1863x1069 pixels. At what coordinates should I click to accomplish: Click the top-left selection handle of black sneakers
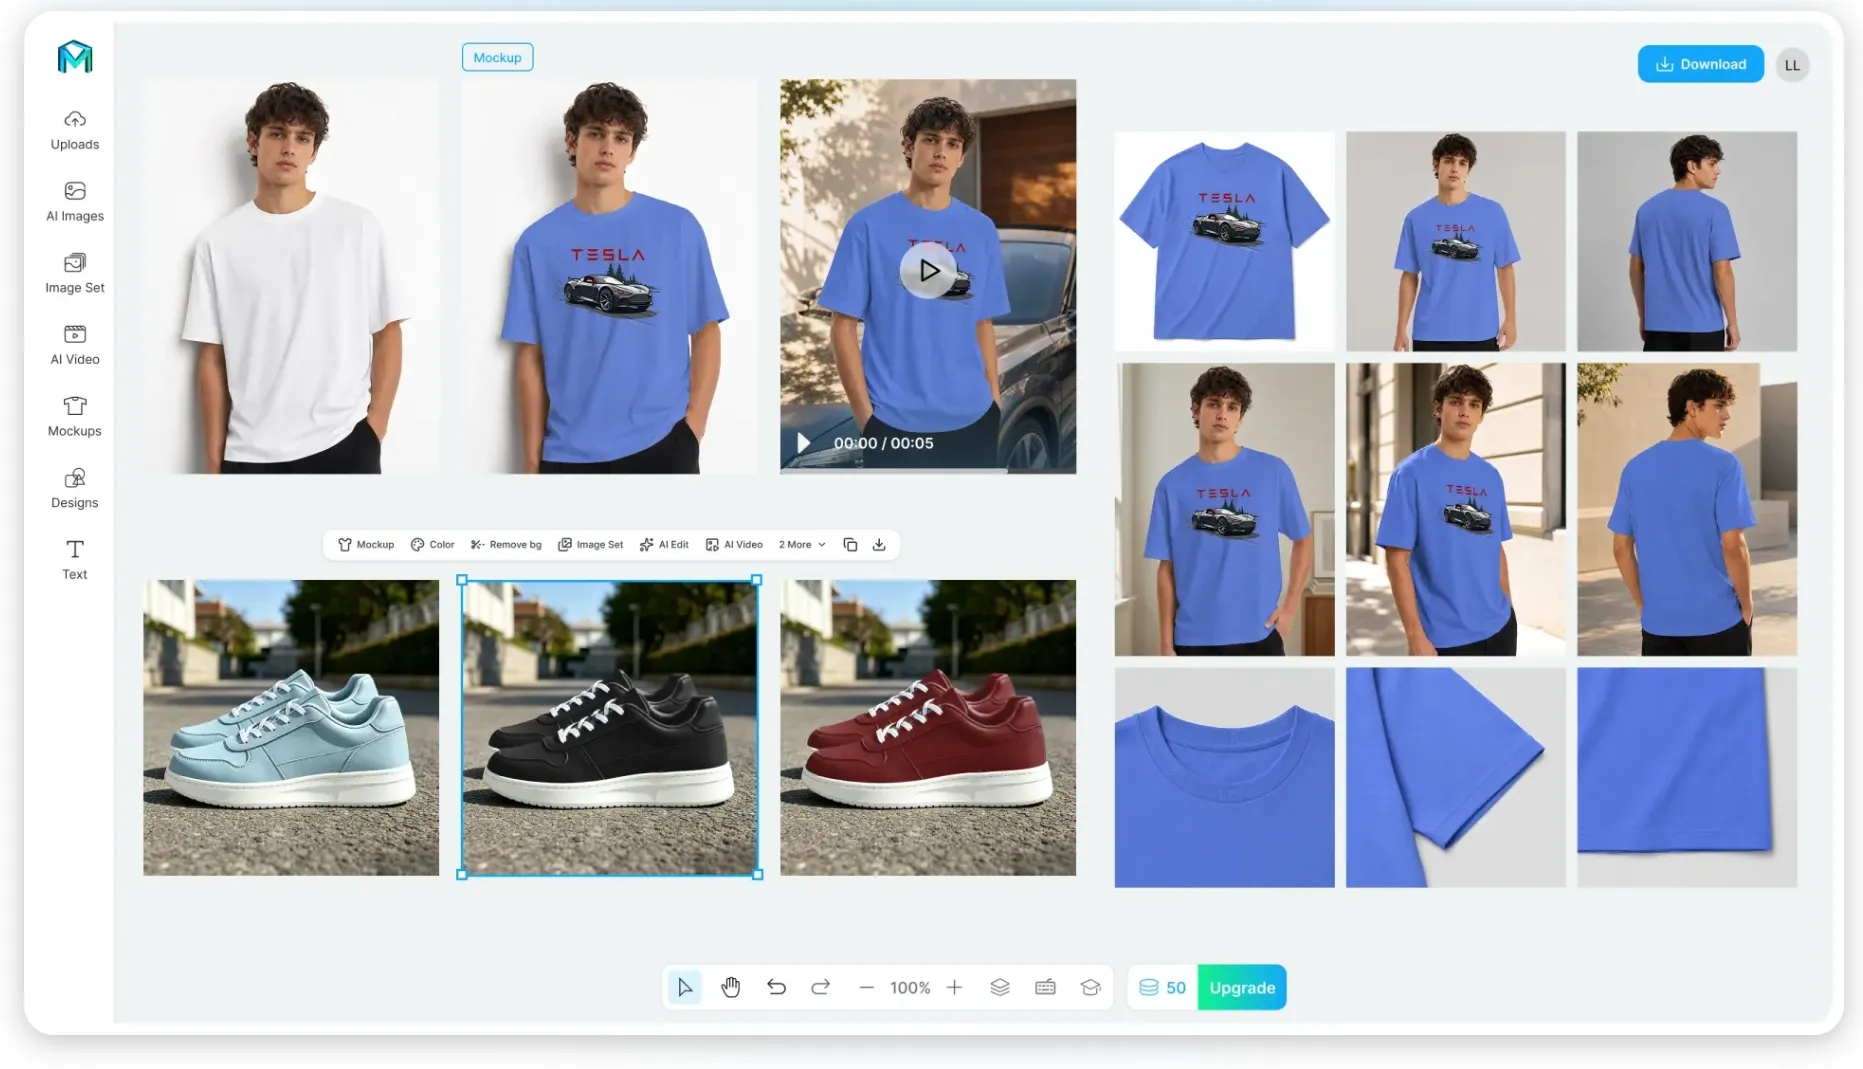(x=462, y=580)
